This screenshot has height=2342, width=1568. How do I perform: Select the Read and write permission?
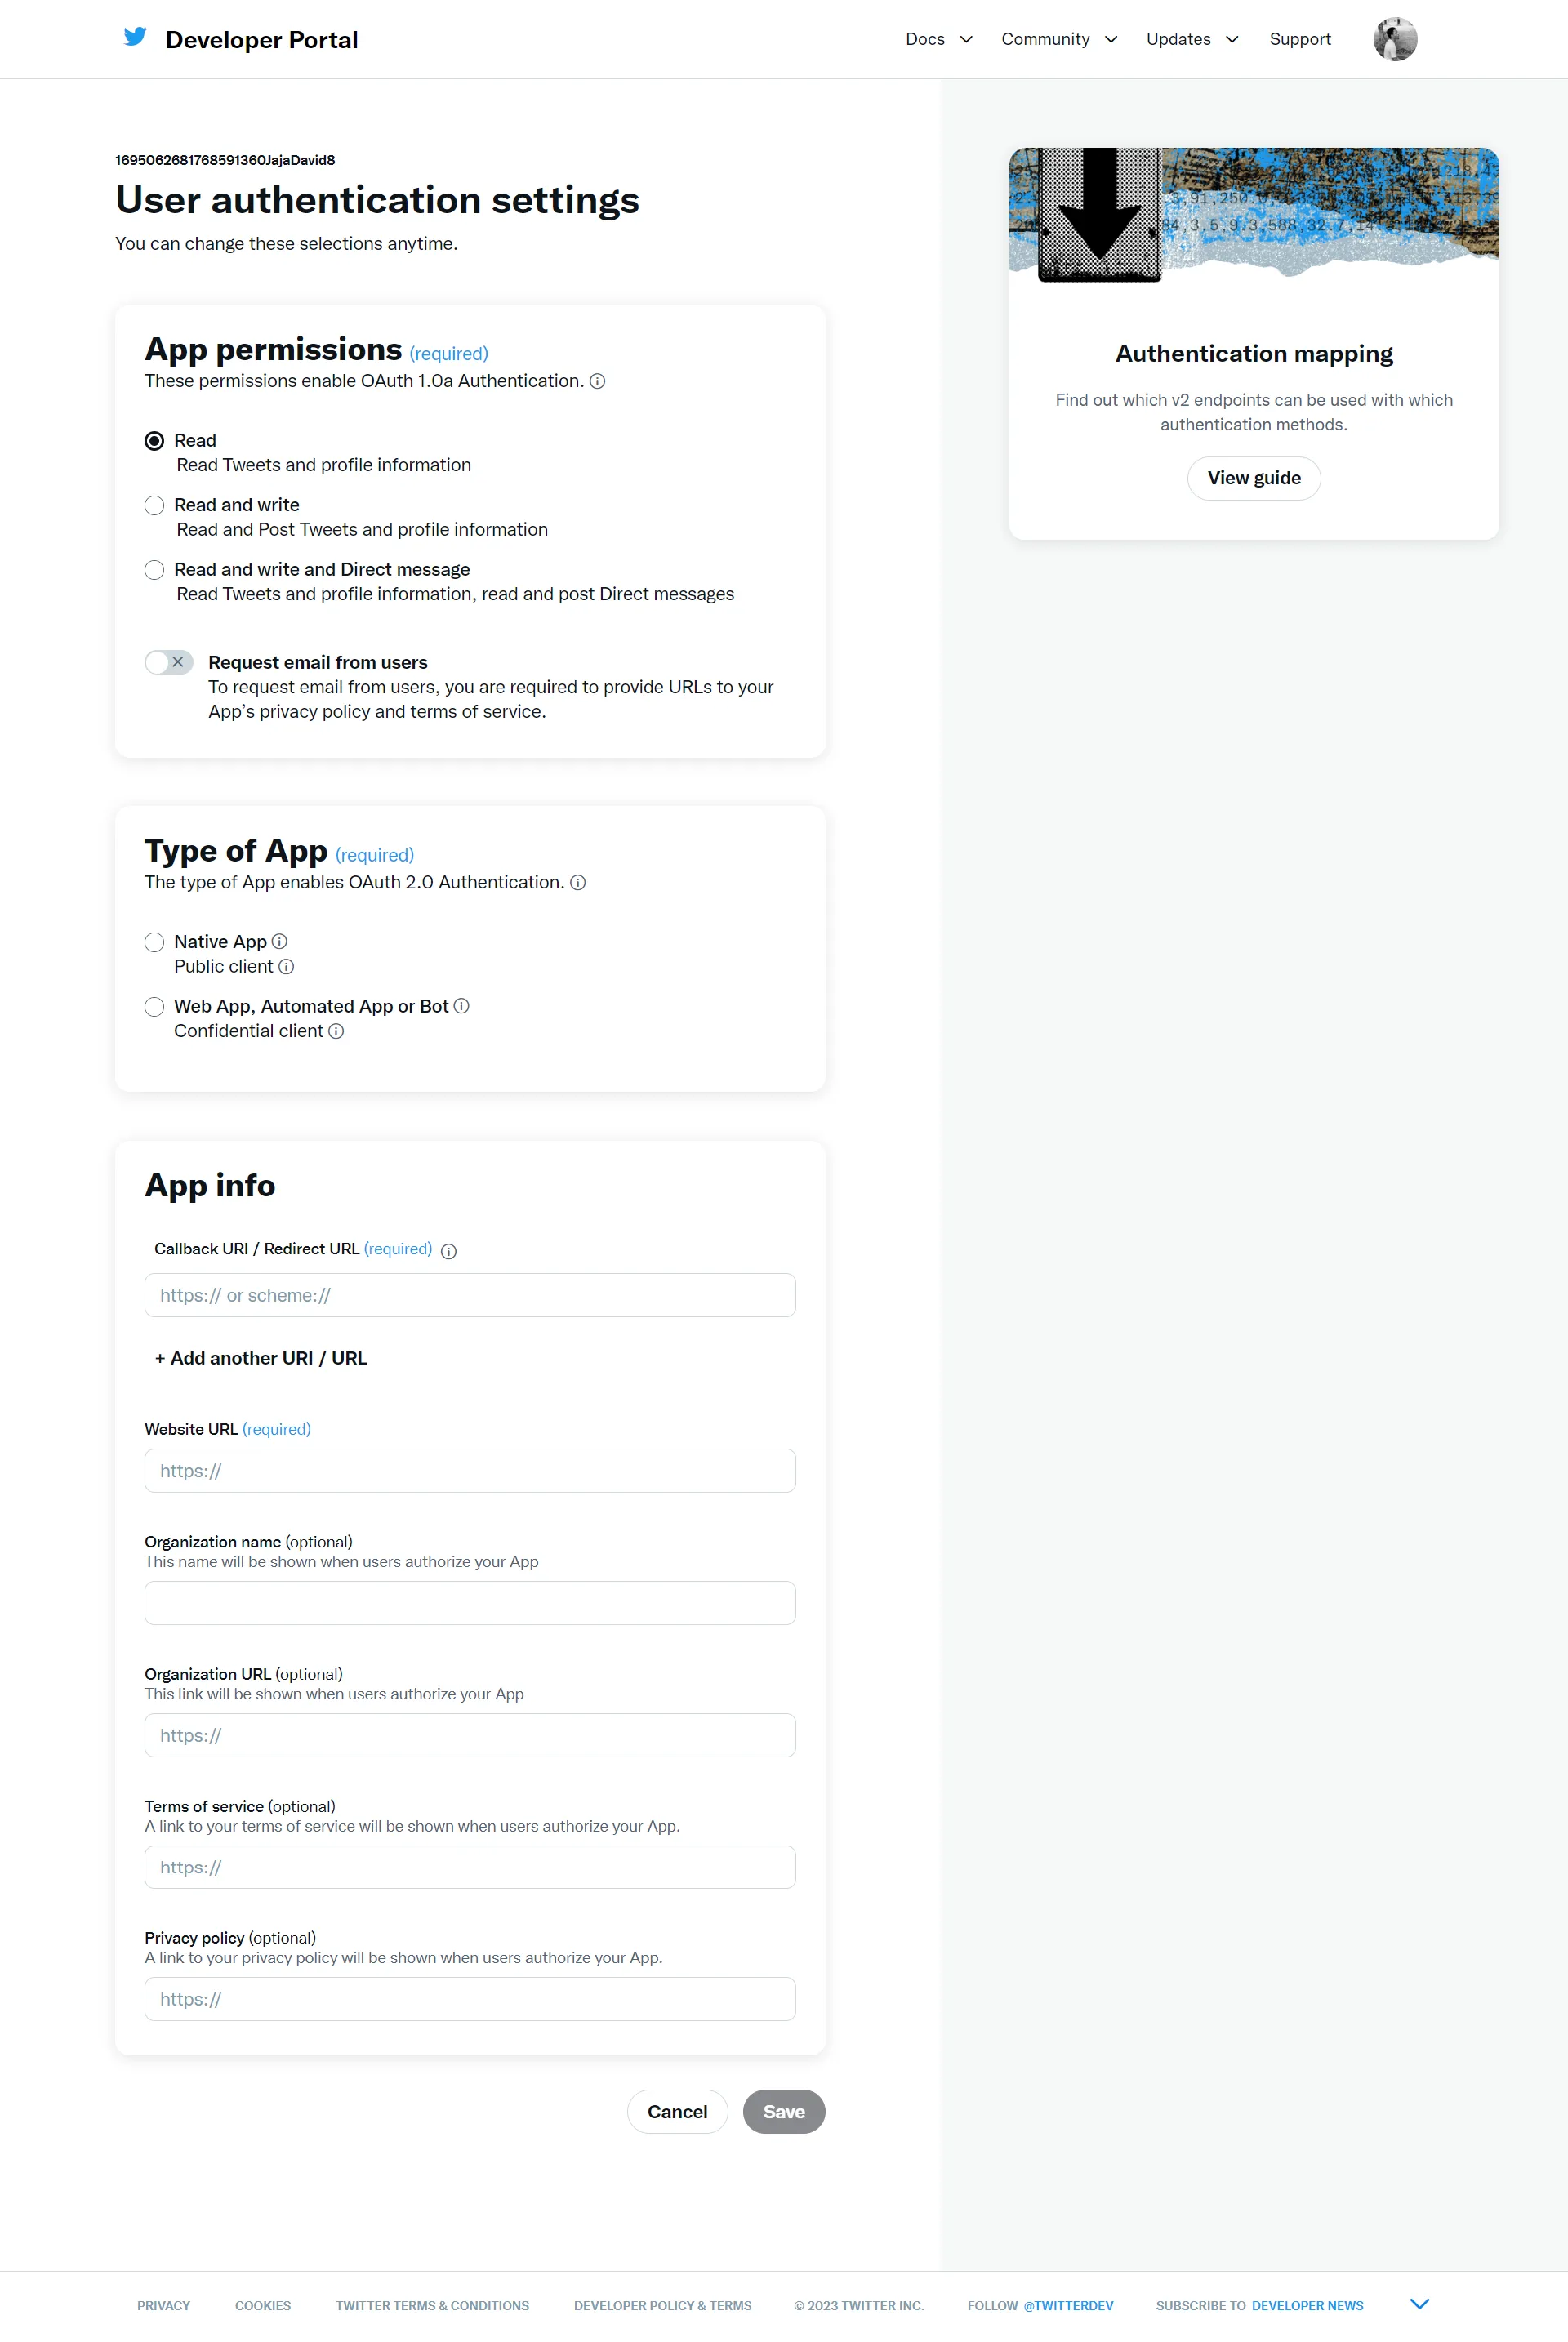click(154, 505)
